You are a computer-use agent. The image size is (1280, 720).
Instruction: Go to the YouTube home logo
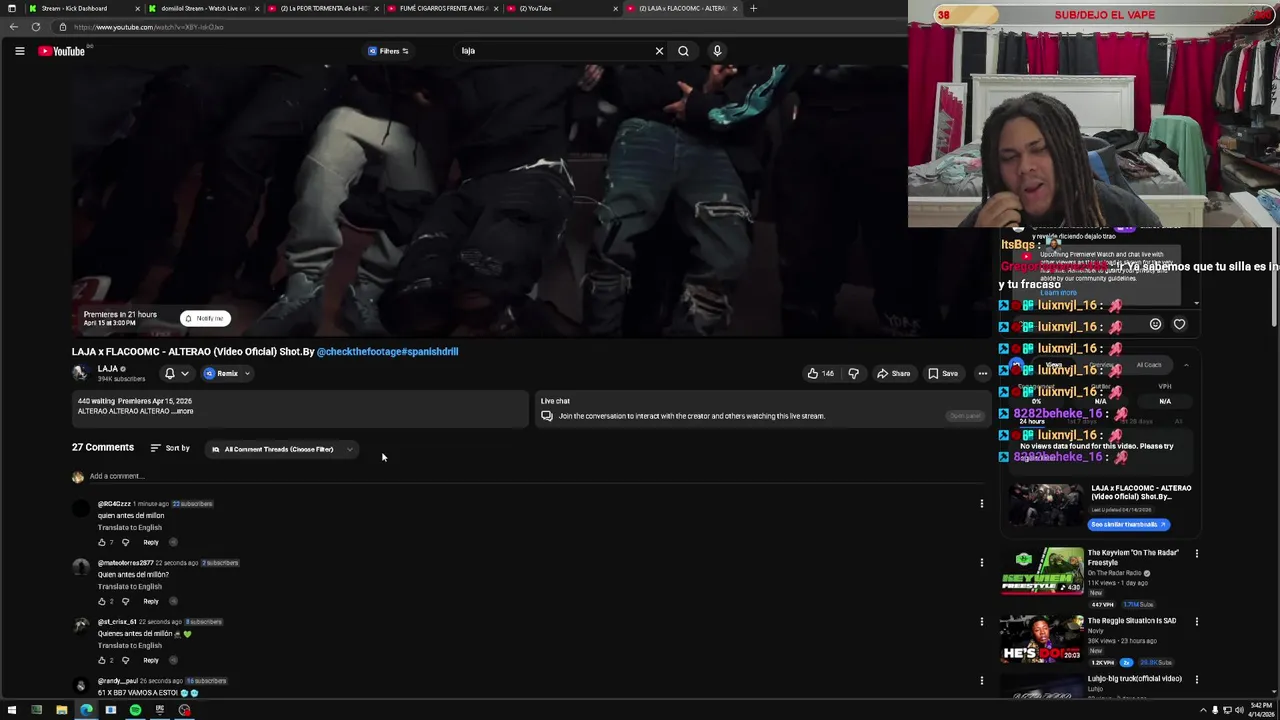point(62,51)
